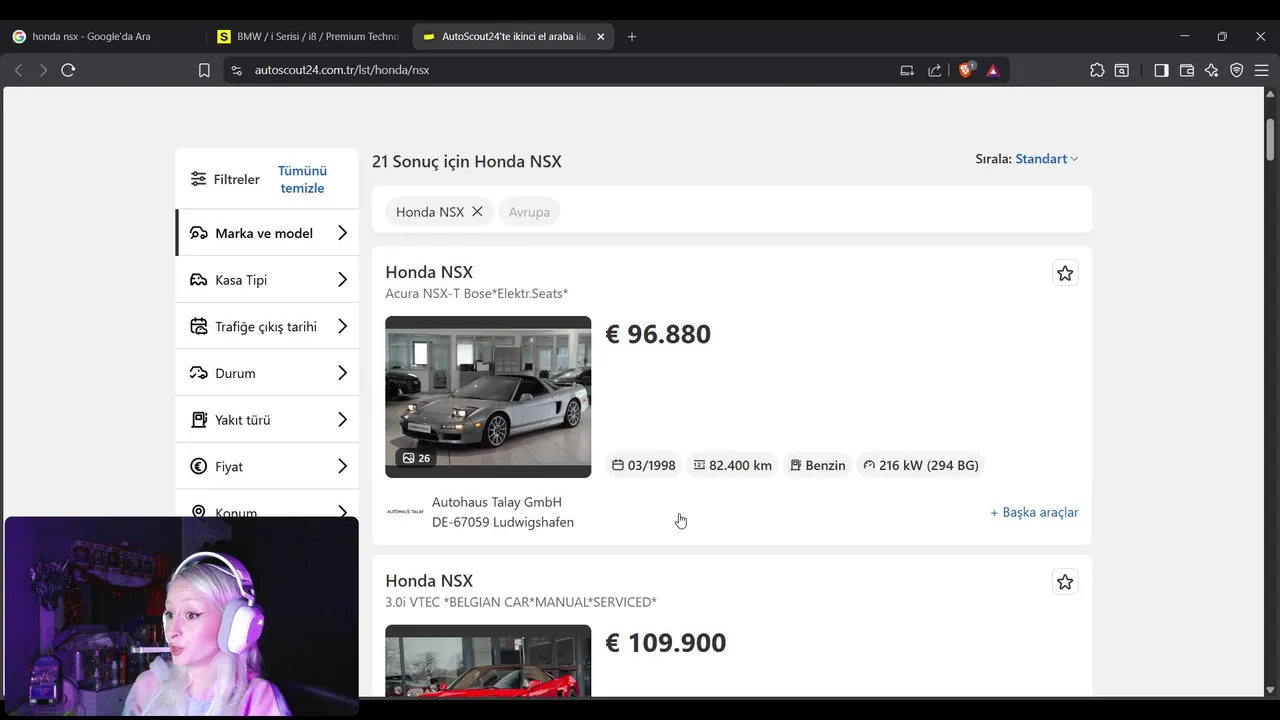View site information icon beside the URL
The image size is (1280, 720).
237,70
